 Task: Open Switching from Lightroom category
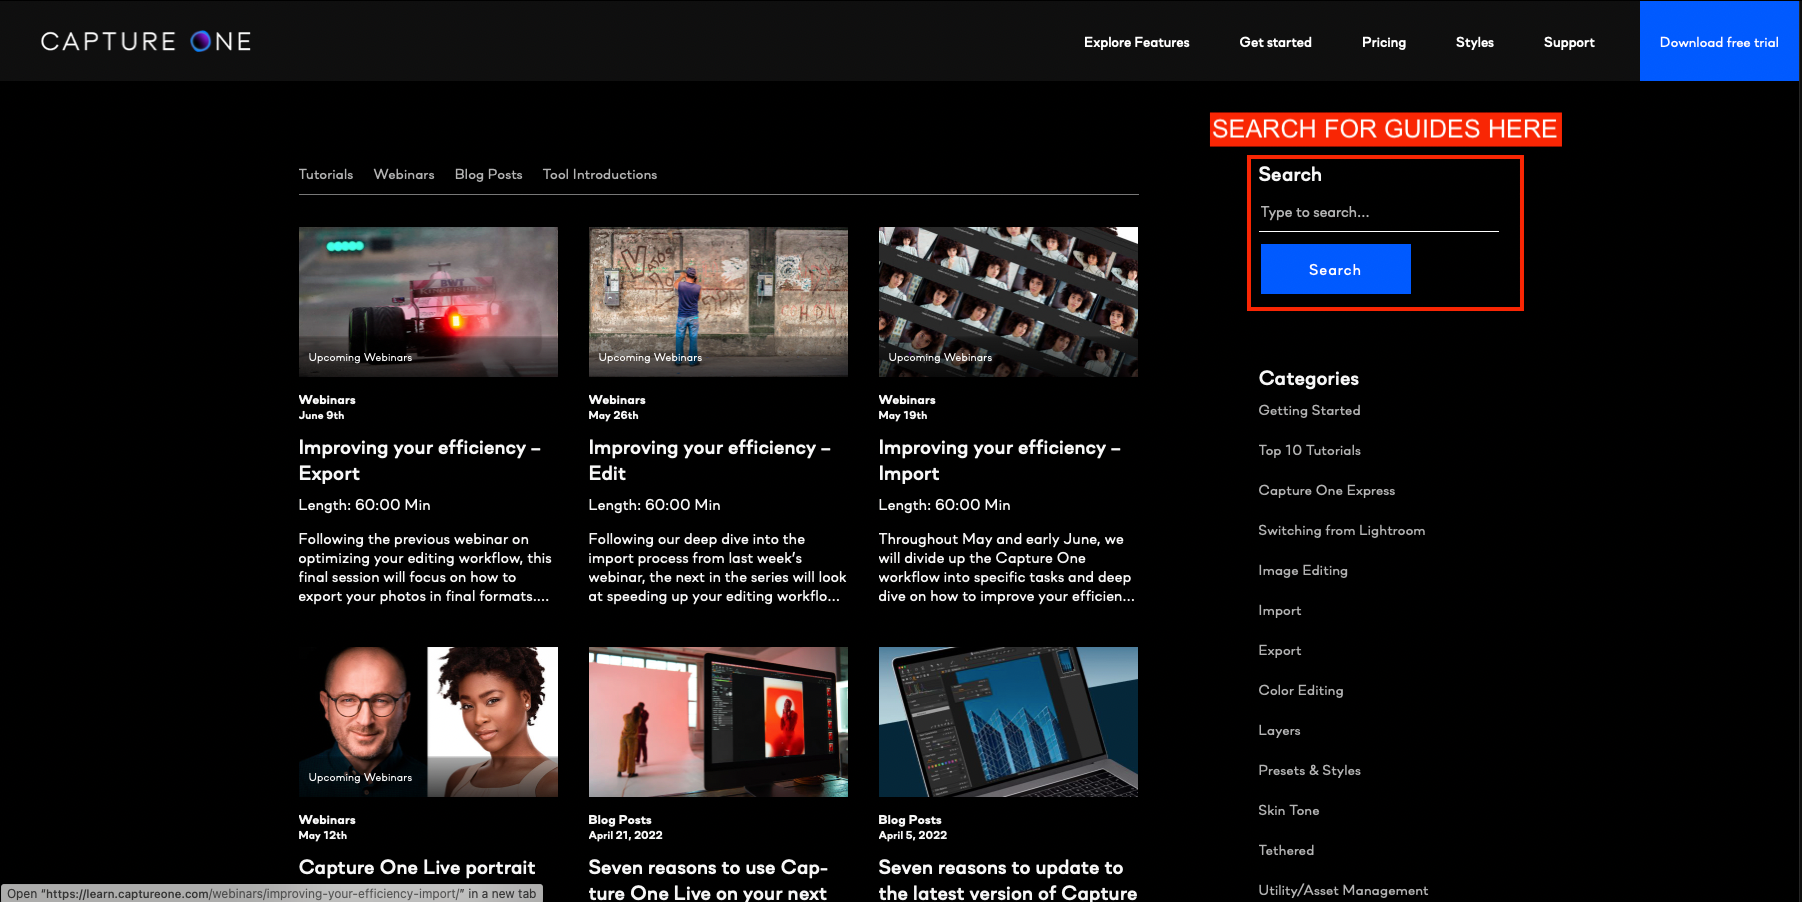pos(1341,530)
